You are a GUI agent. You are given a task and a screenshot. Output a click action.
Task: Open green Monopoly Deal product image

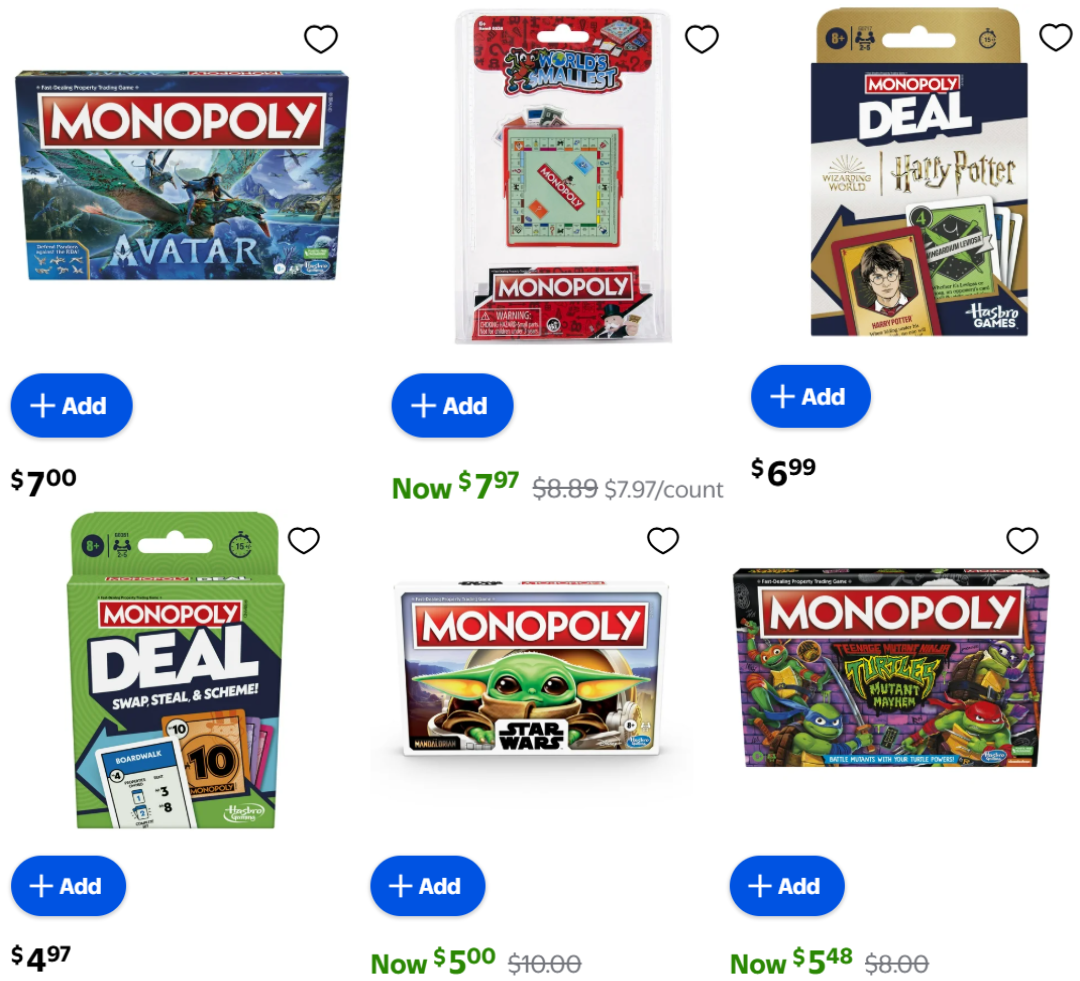pyautogui.click(x=175, y=670)
